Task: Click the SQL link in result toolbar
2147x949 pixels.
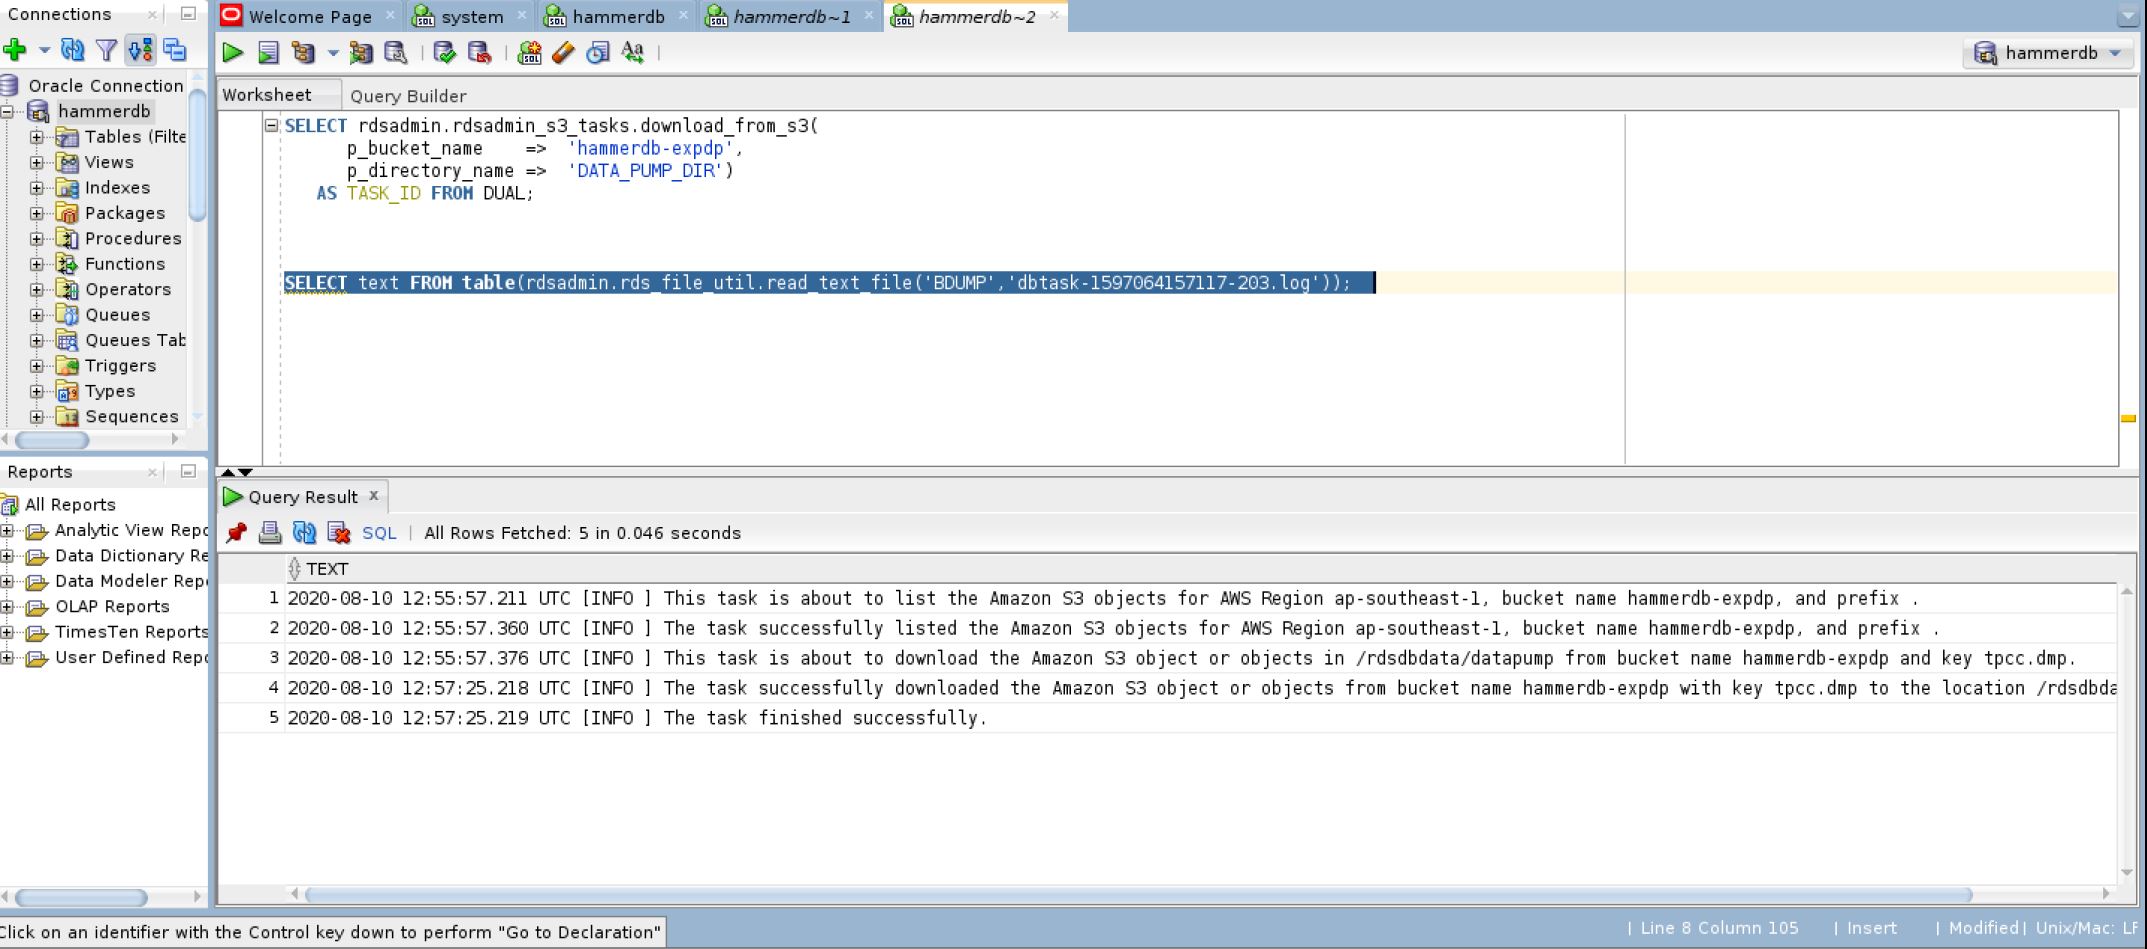Action: coord(379,533)
